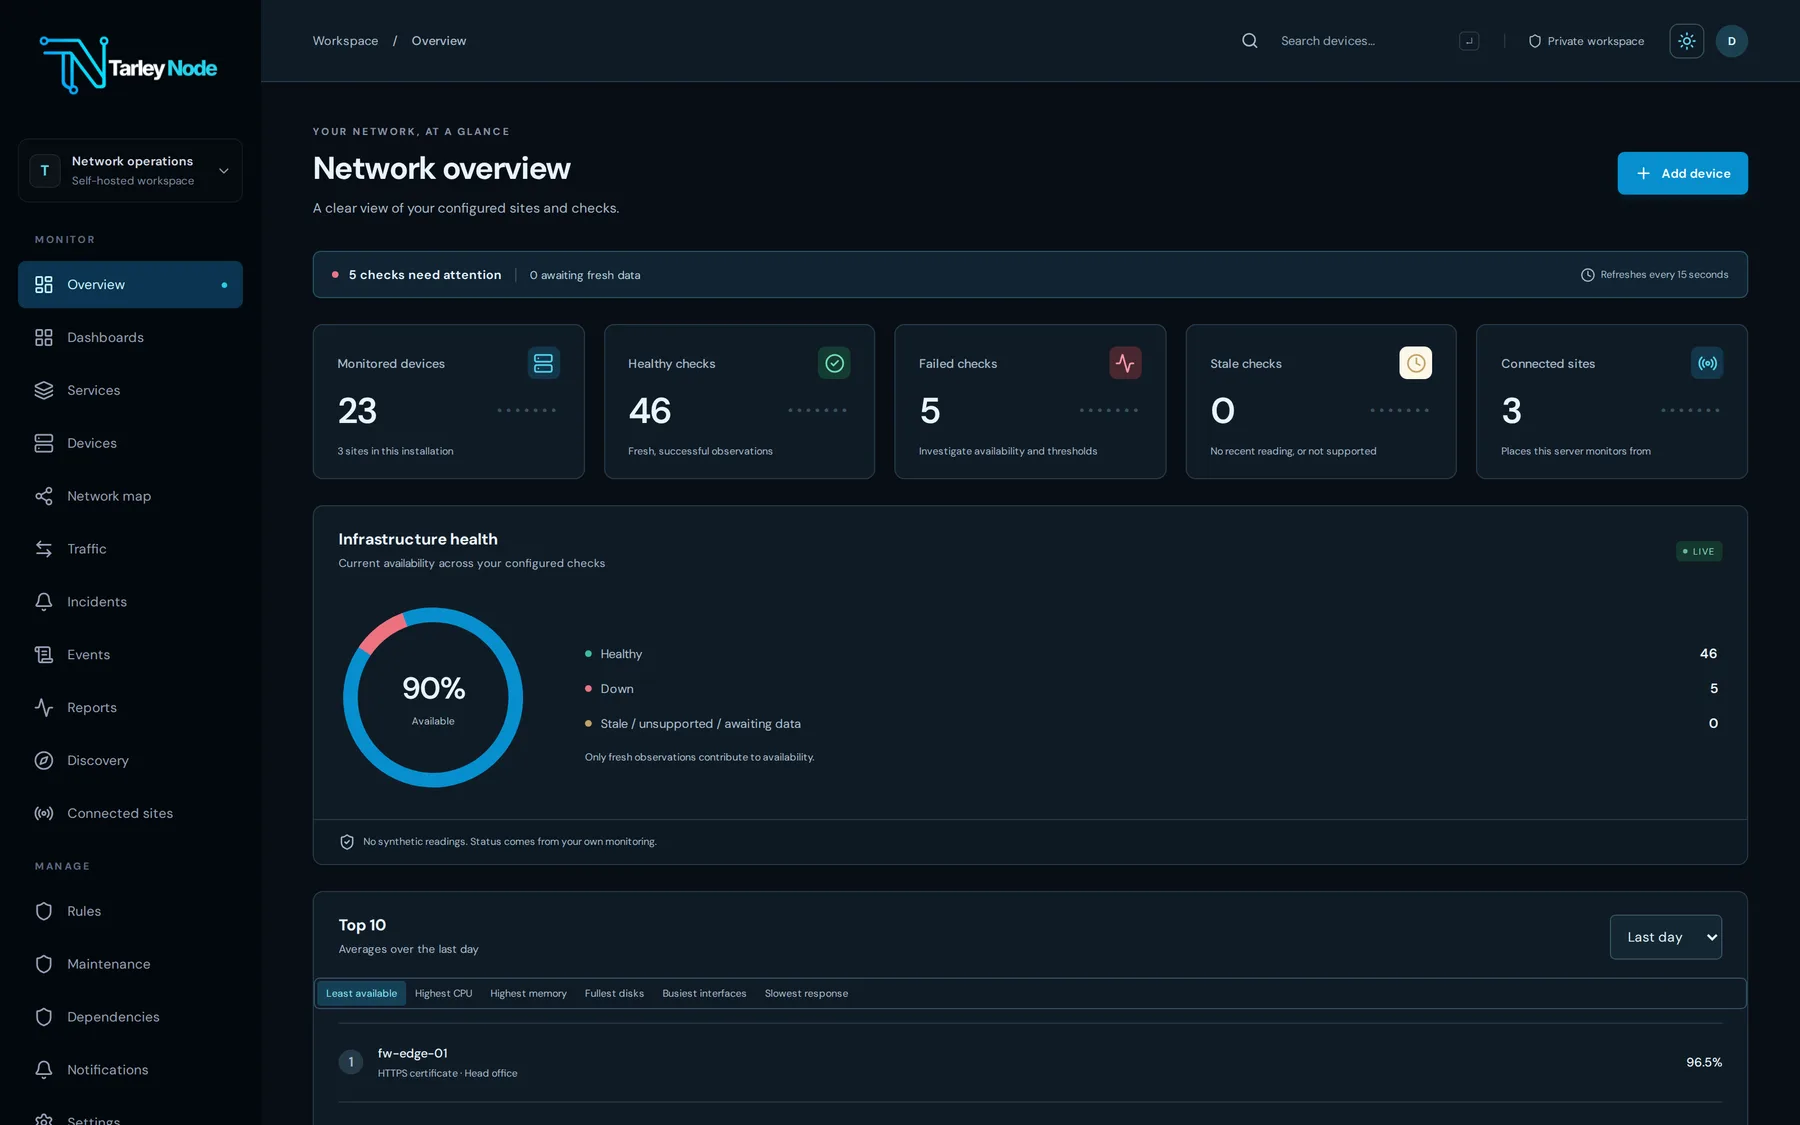
Task: Click the Discovery compass icon
Action: pyautogui.click(x=44, y=761)
